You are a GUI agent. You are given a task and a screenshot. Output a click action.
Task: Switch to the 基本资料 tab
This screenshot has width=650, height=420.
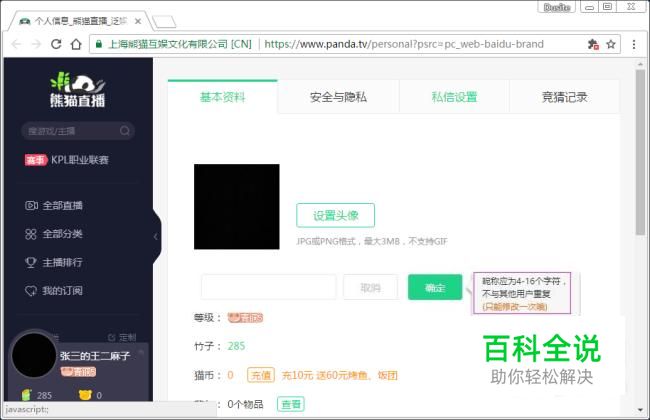point(223,97)
